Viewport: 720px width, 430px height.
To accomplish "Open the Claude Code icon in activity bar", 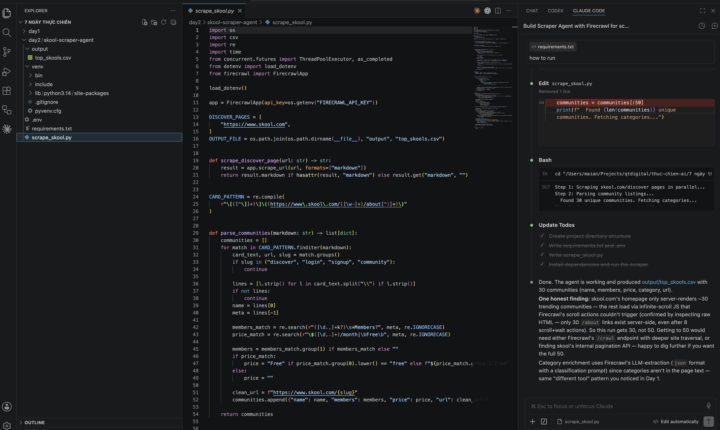I will [x=7, y=129].
